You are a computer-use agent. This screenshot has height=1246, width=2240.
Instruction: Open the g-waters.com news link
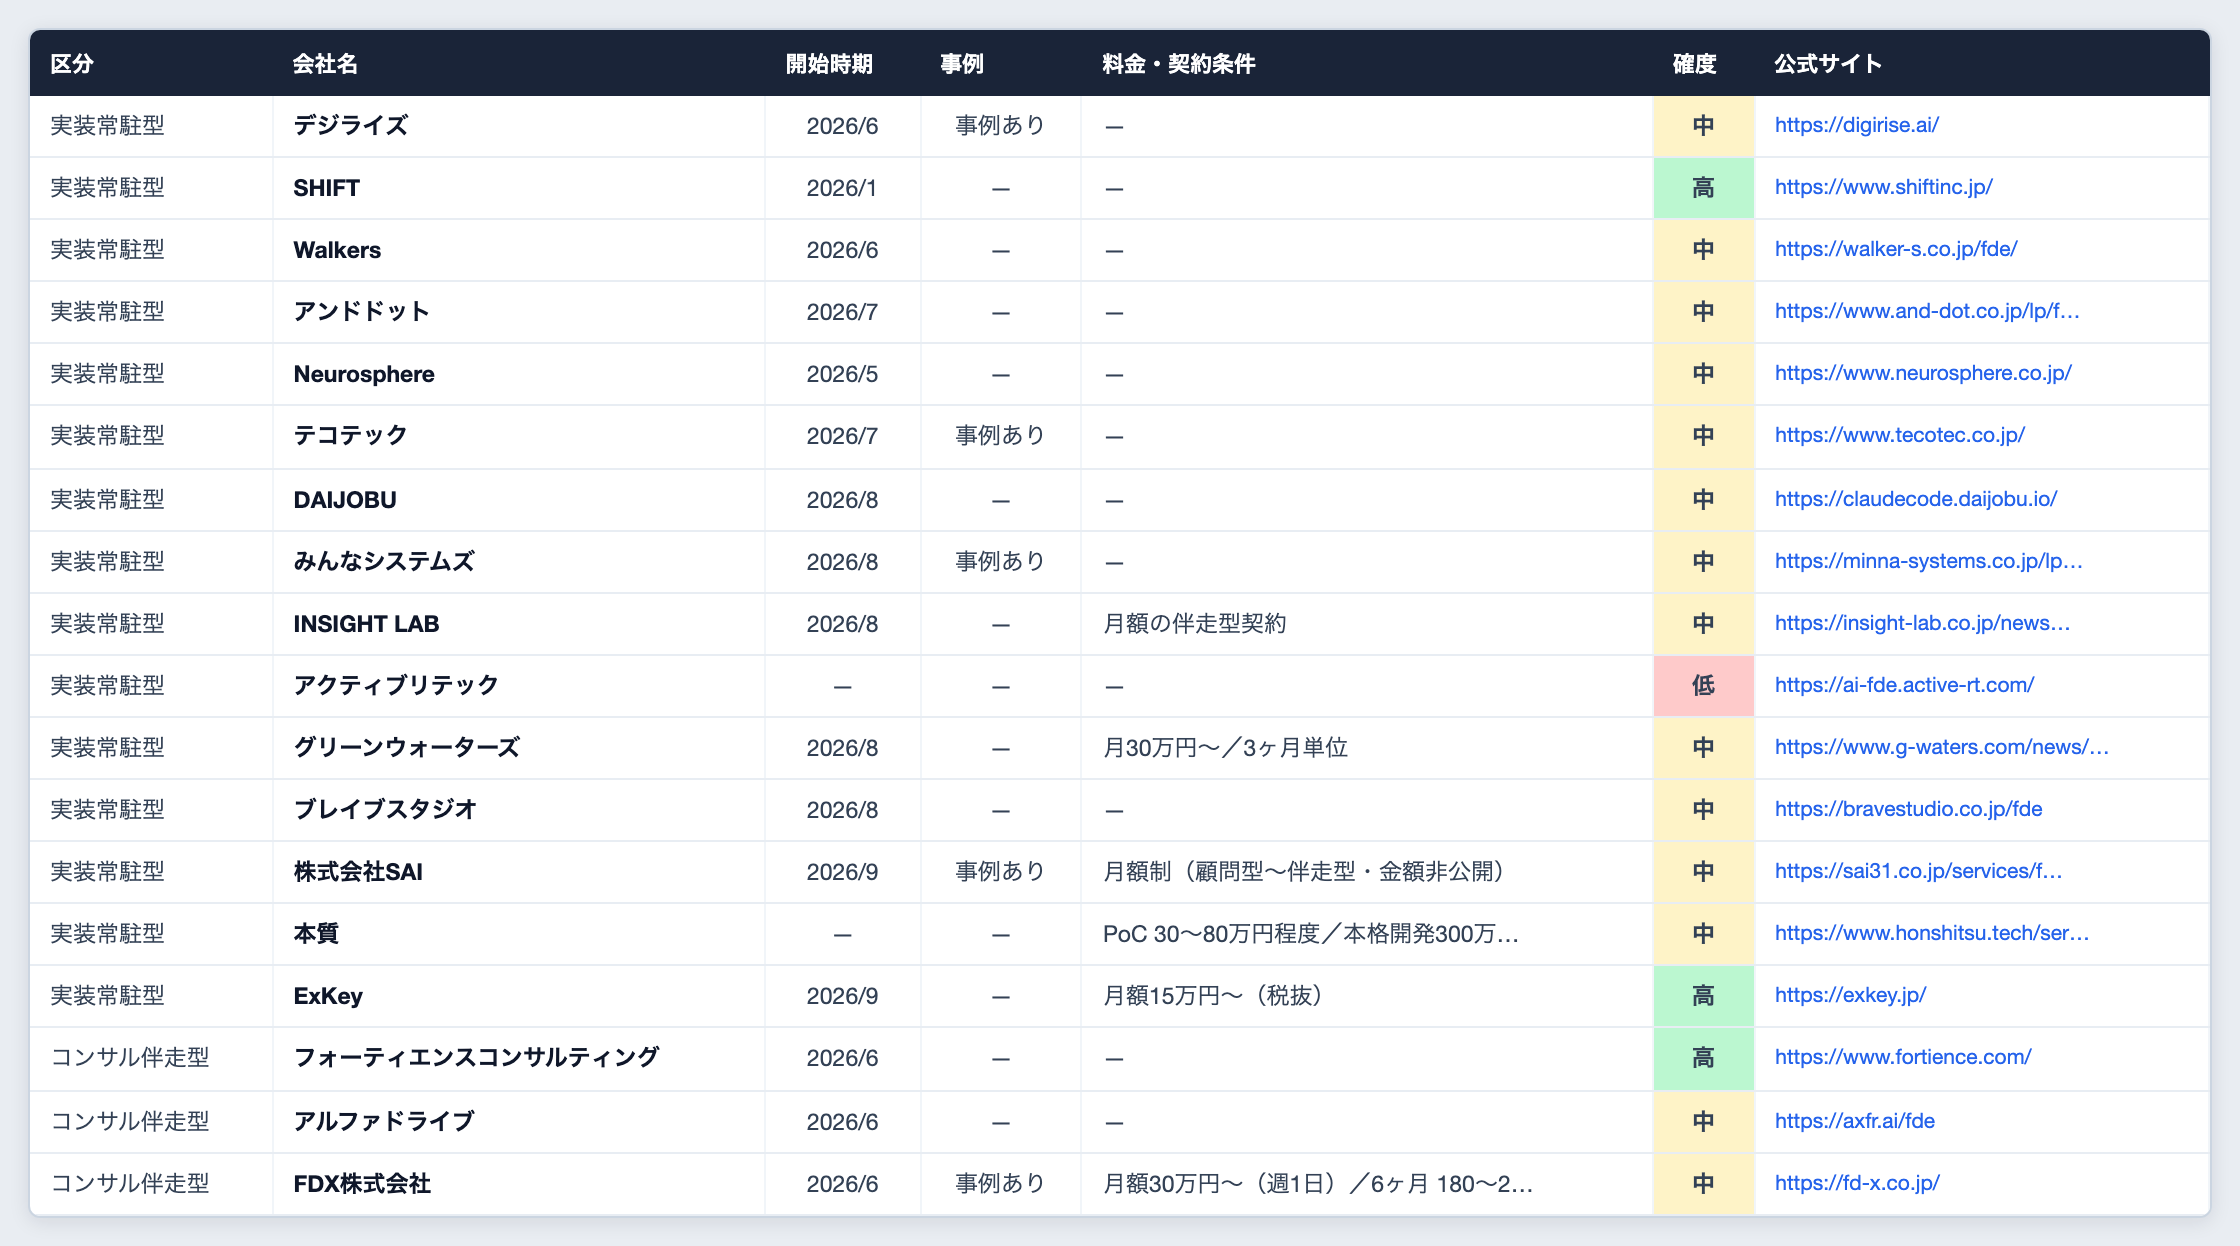tap(1942, 747)
